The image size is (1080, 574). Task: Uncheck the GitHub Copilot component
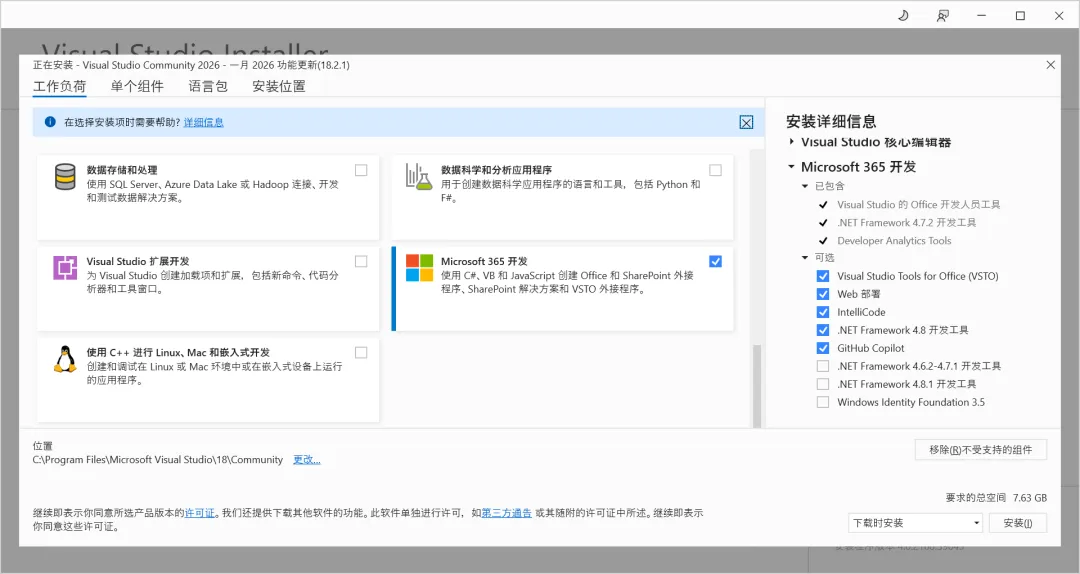tap(822, 348)
